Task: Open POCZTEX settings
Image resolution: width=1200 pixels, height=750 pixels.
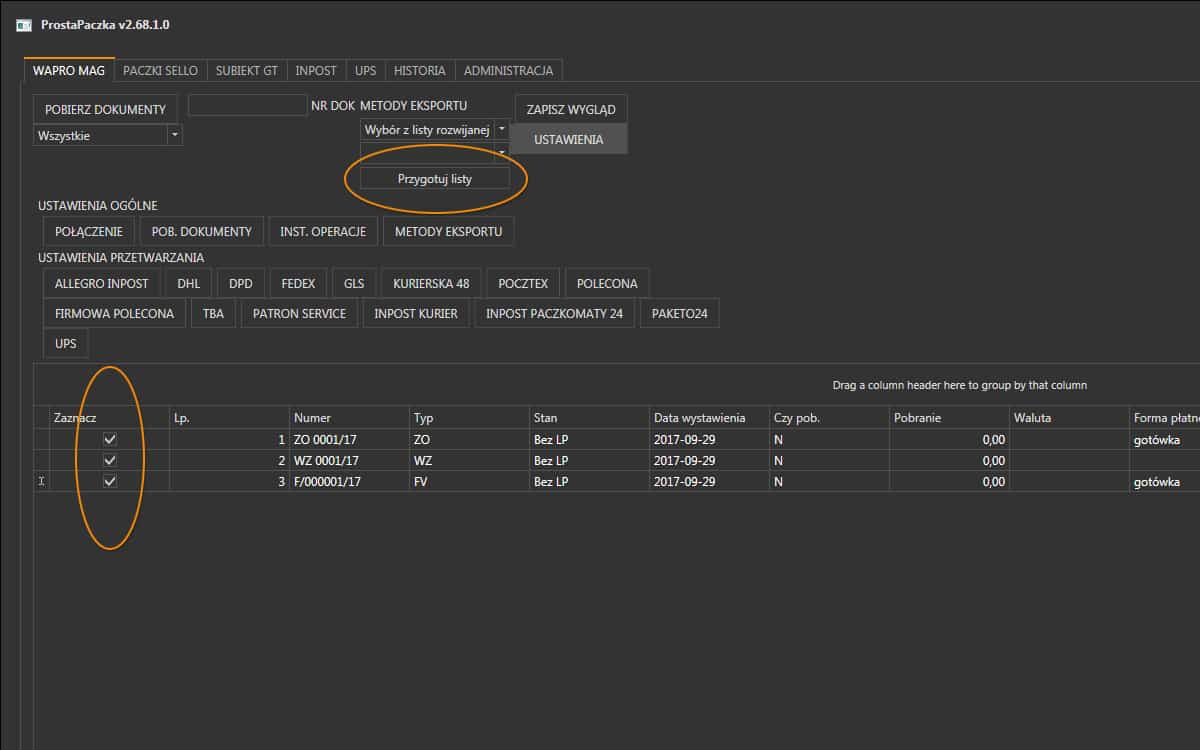Action: (x=523, y=284)
